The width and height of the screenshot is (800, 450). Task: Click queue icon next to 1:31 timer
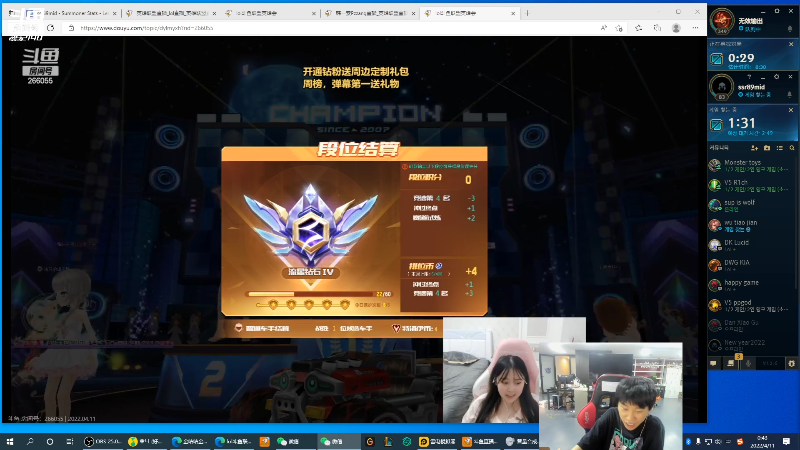point(717,124)
